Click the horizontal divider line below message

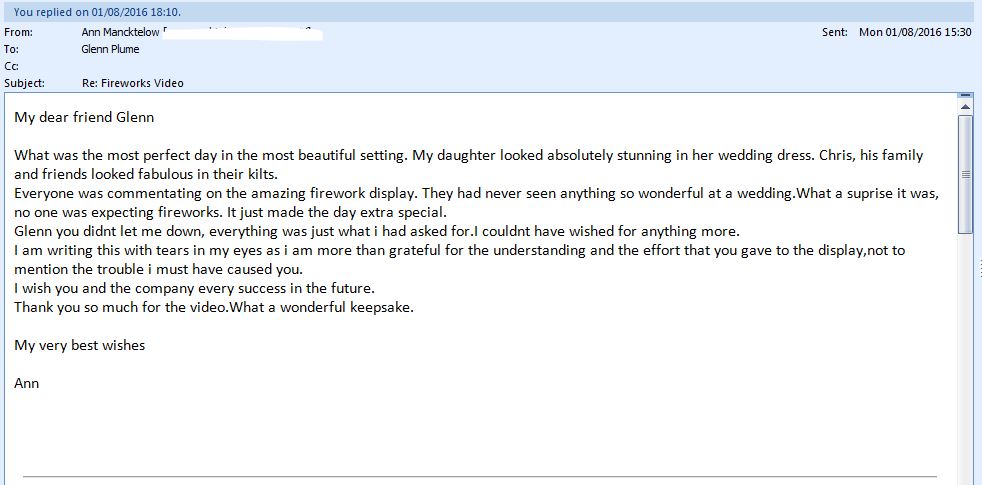tap(480, 477)
